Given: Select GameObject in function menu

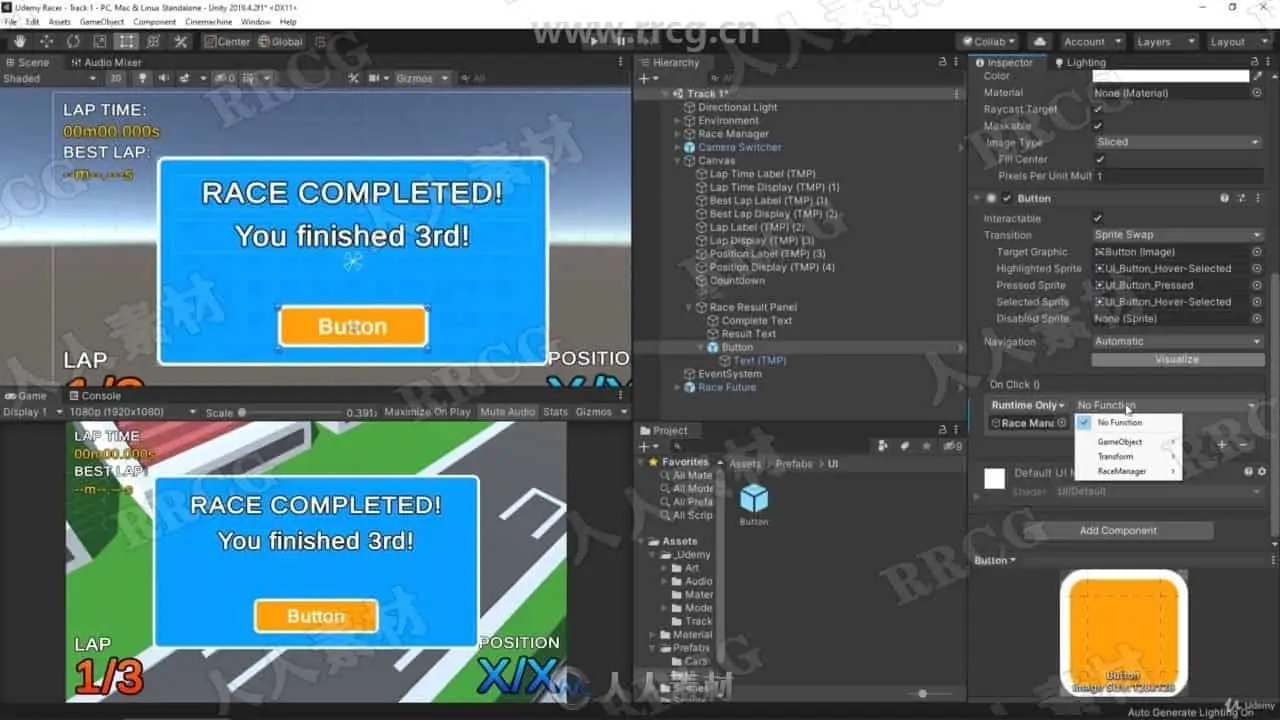Looking at the screenshot, I should (1128, 441).
